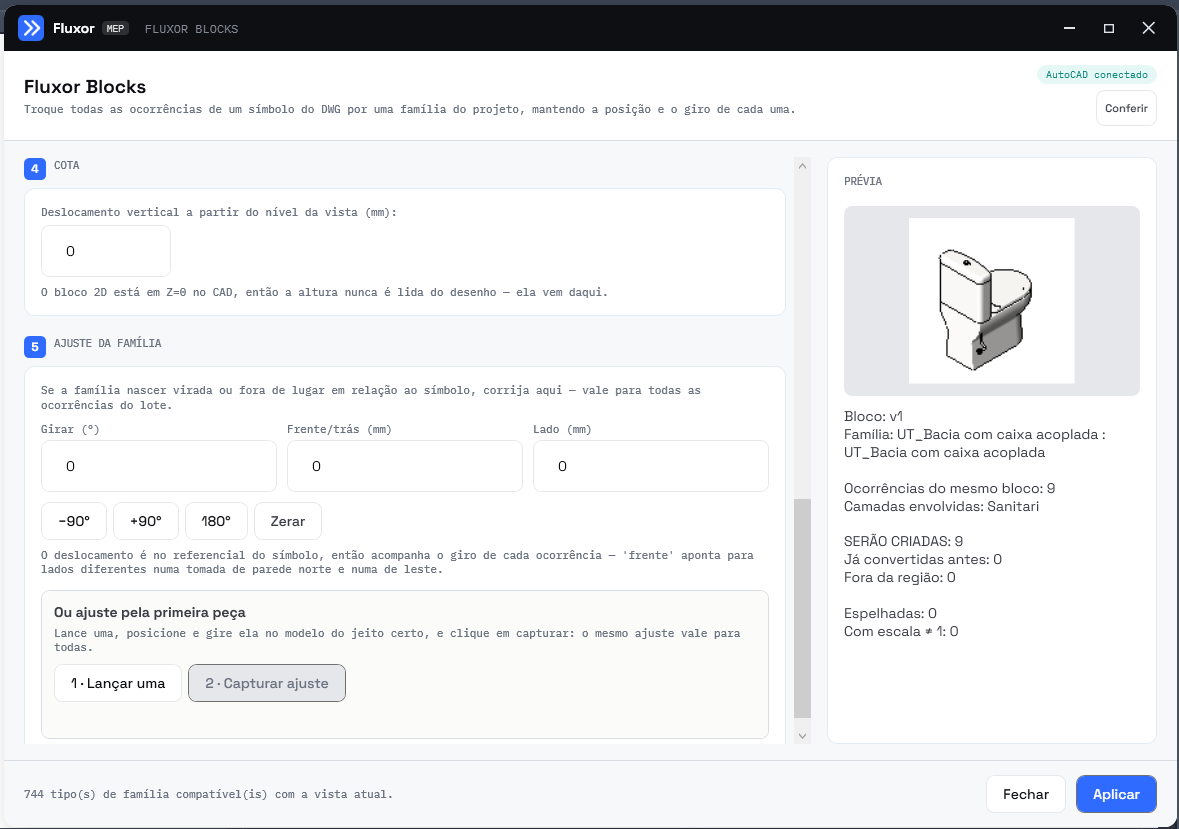Focus the vertical offset (Deslocamento vertical) input

click(106, 251)
